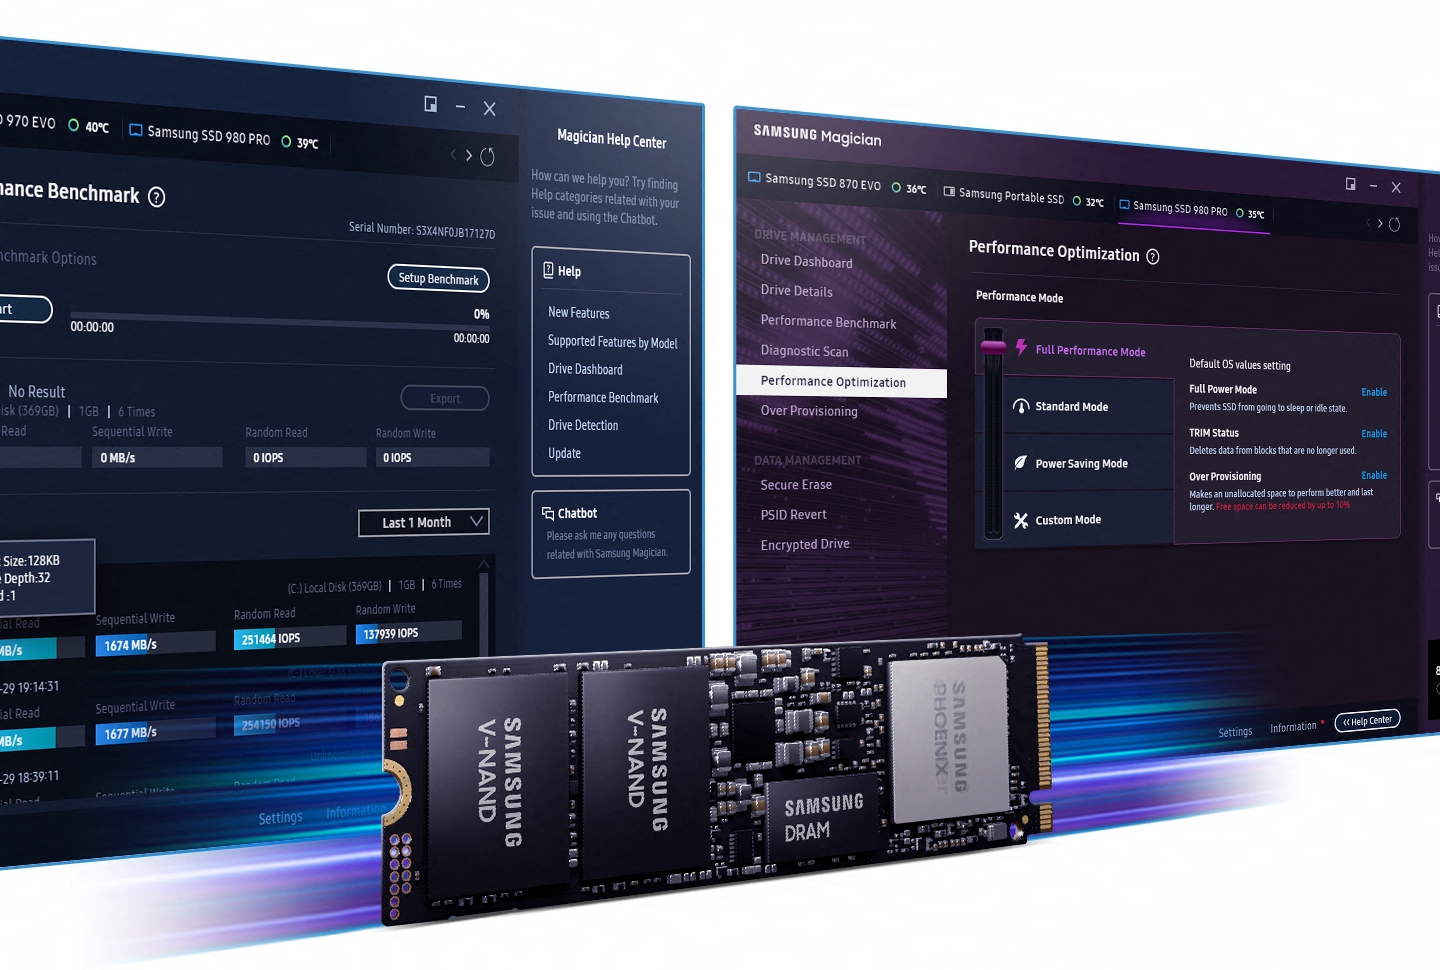This screenshot has width=1440, height=970.
Task: Open Update help topic
Action: pos(564,453)
